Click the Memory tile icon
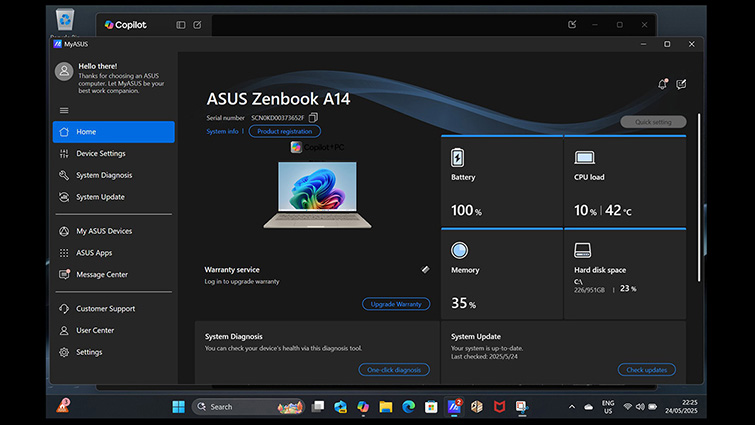The image size is (755, 425). coord(459,250)
